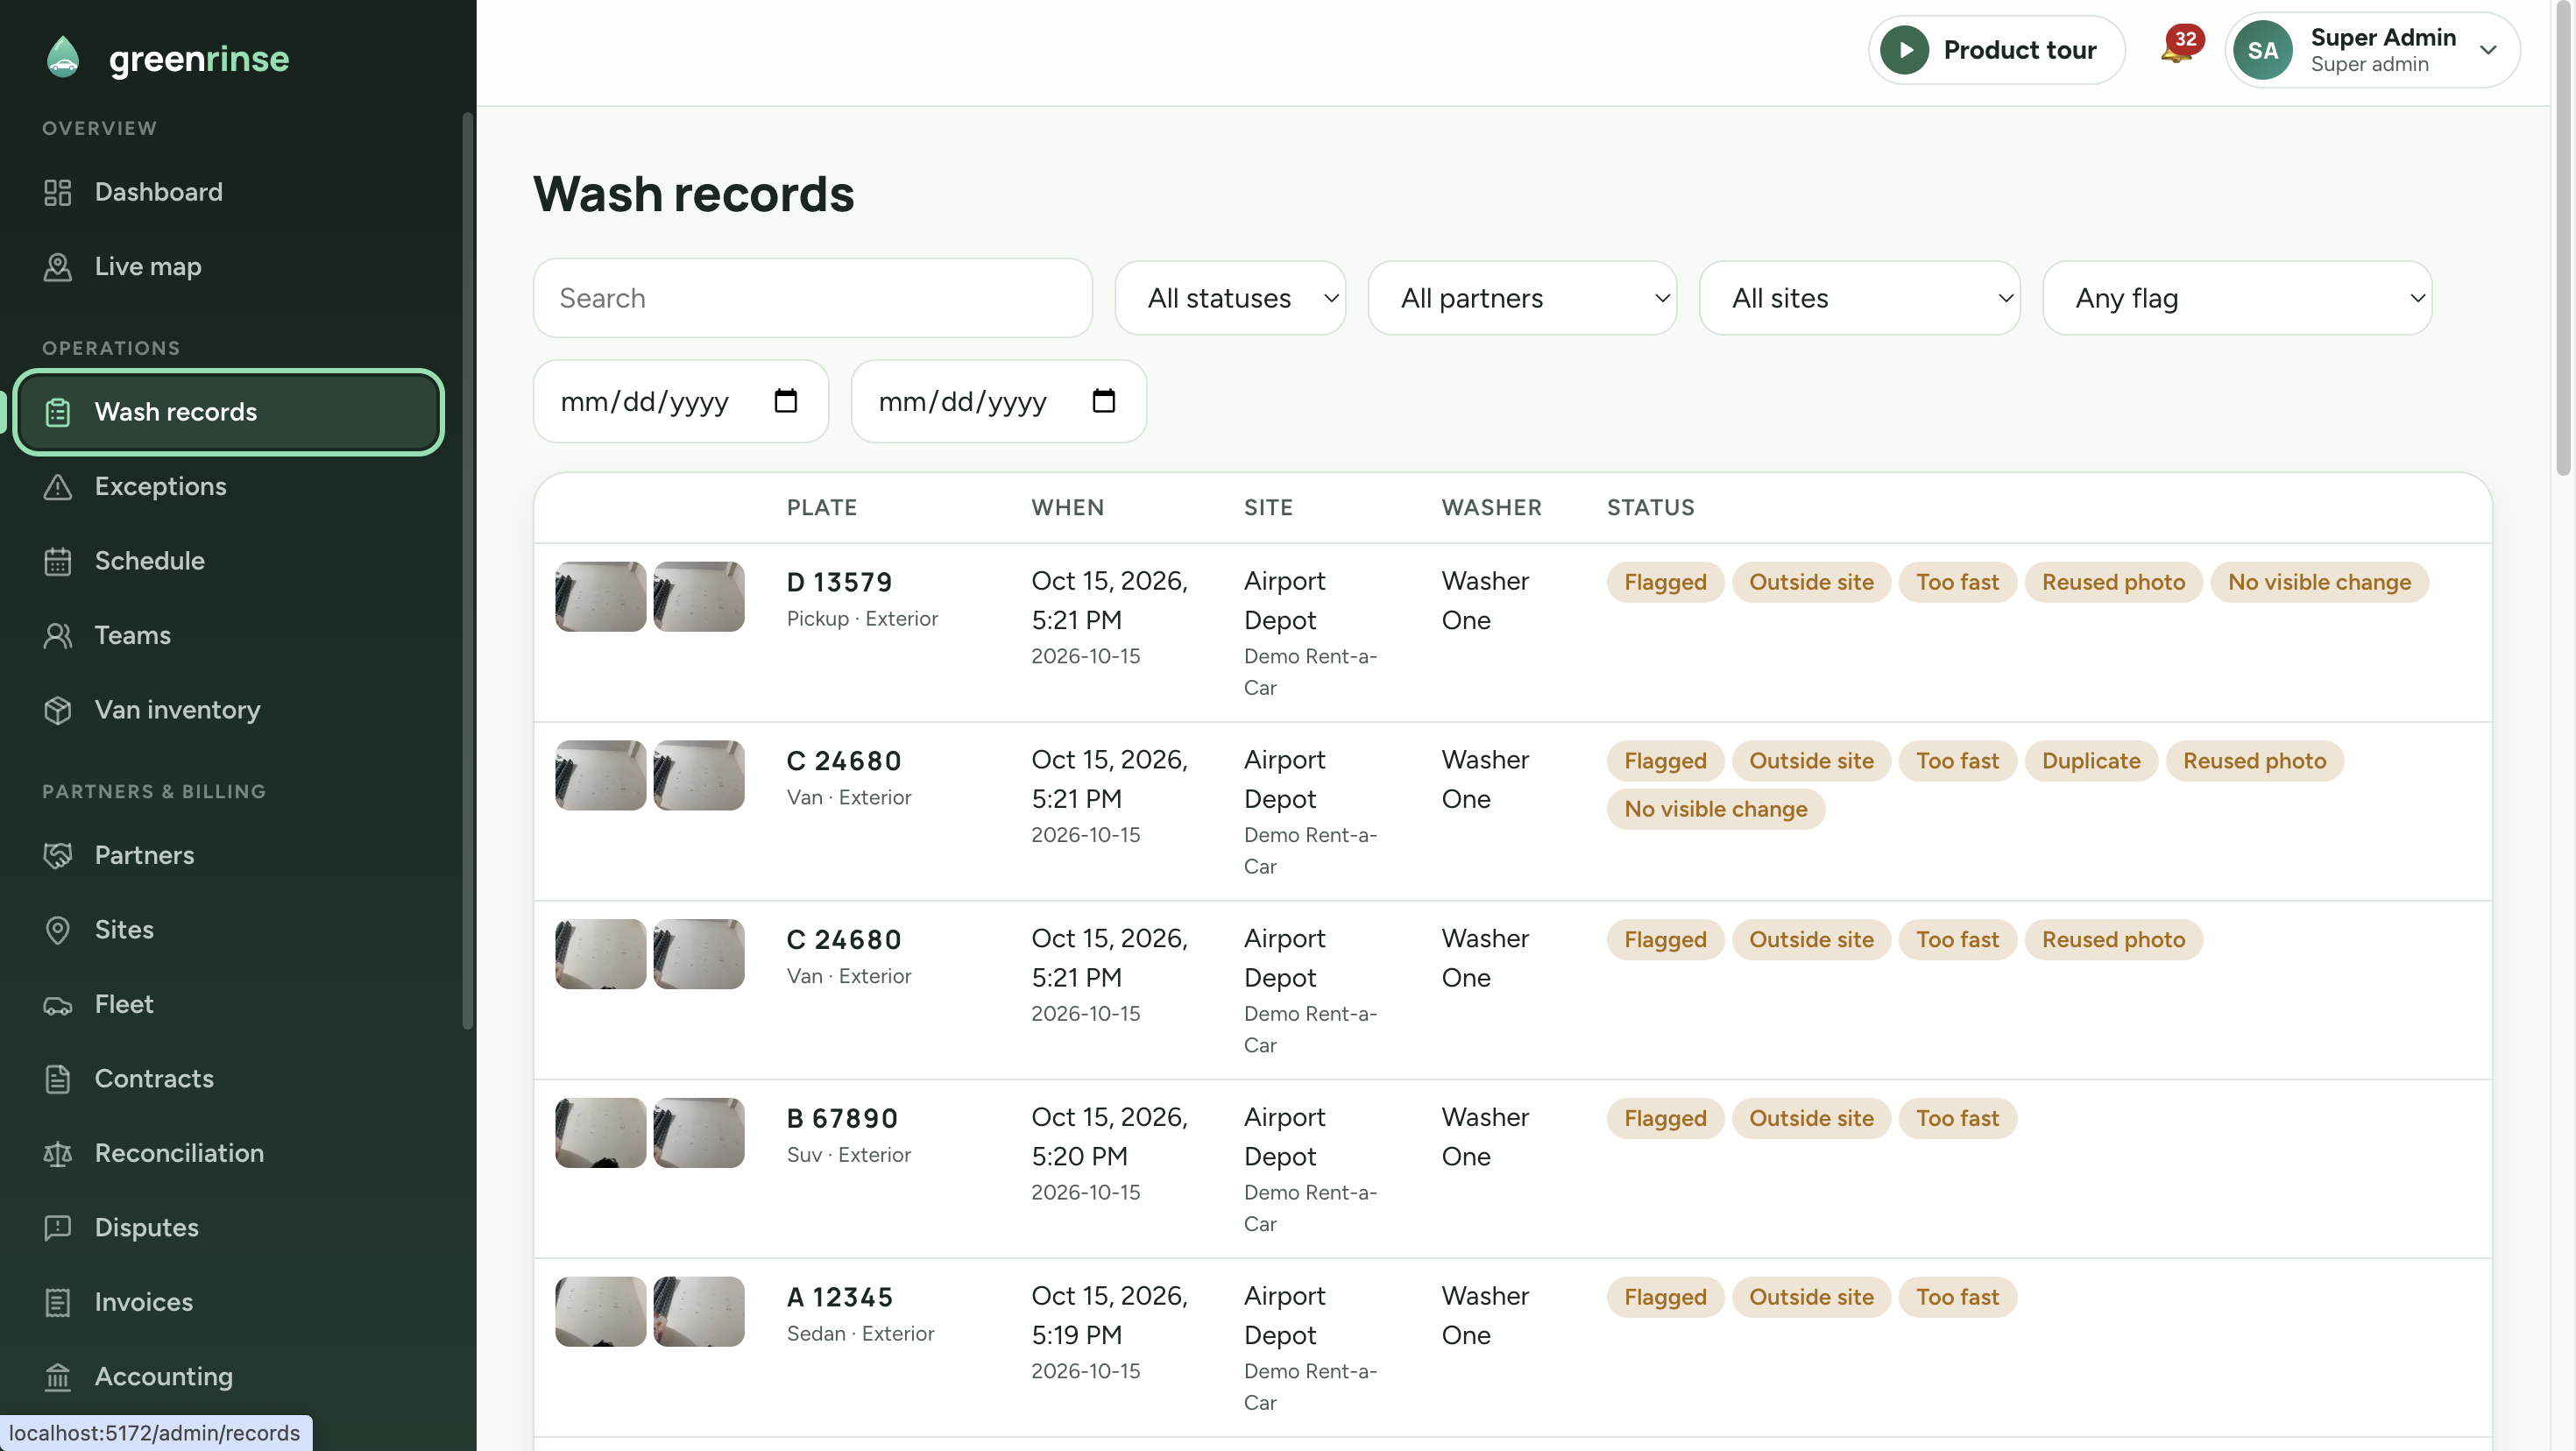This screenshot has height=1451, width=2576.
Task: Open first photo thumbnail of D 13579
Action: click(x=600, y=597)
